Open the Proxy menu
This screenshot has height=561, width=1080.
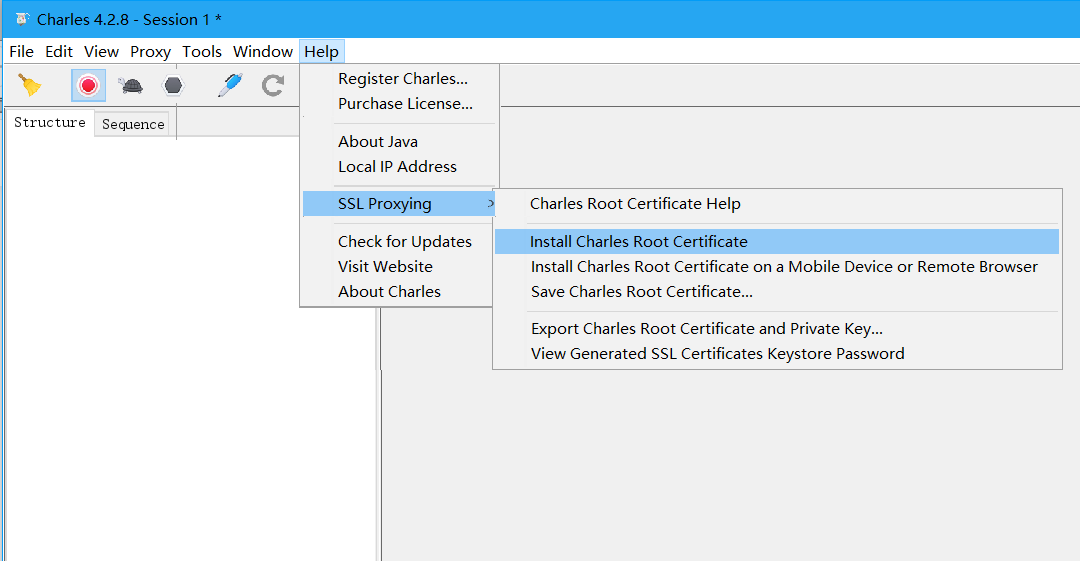[150, 52]
